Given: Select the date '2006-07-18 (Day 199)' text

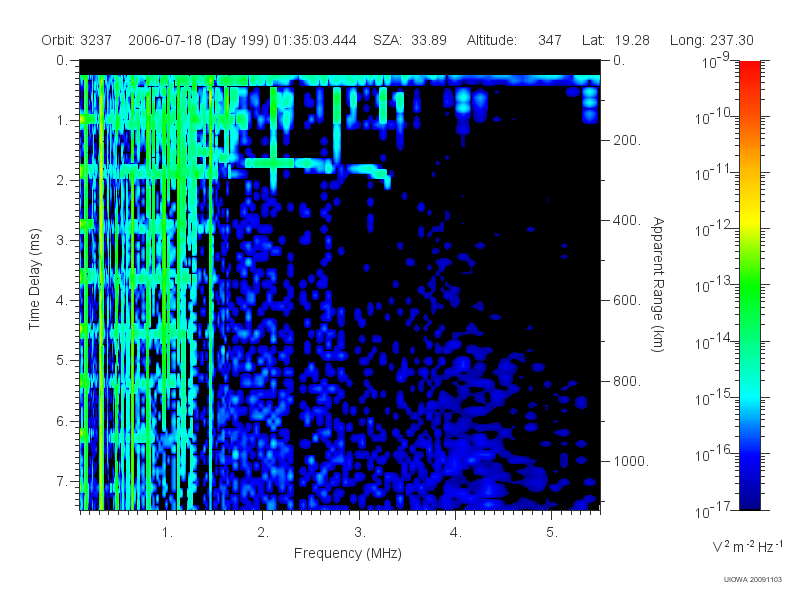Looking at the screenshot, I should (x=198, y=40).
